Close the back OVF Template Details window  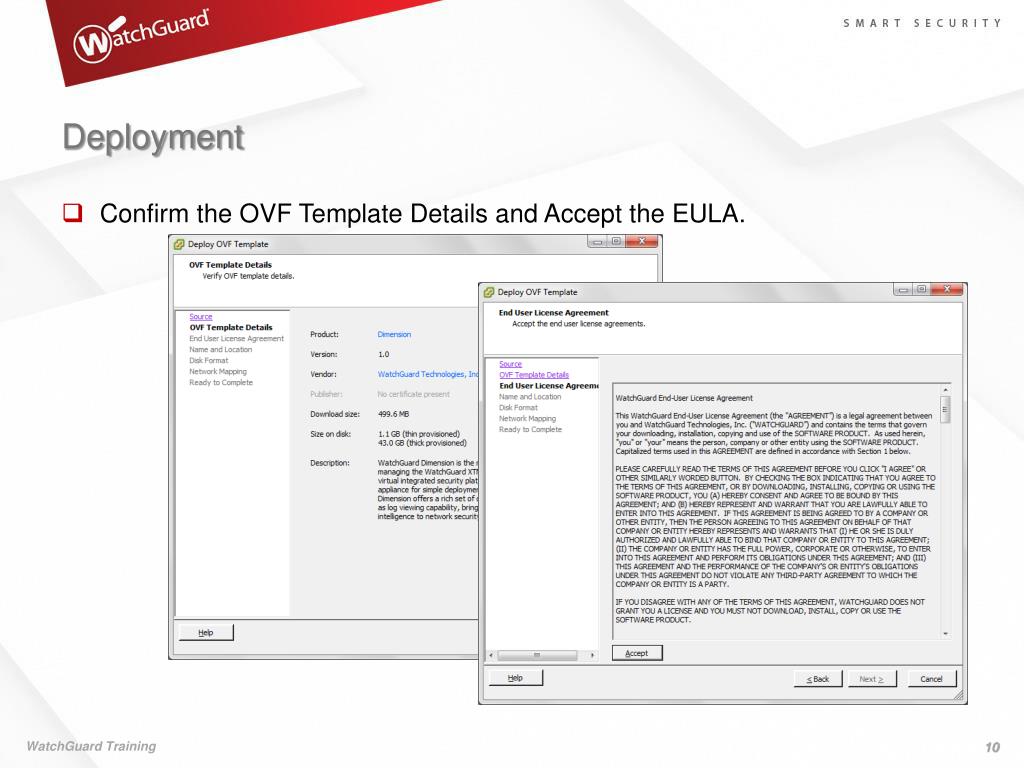point(642,242)
